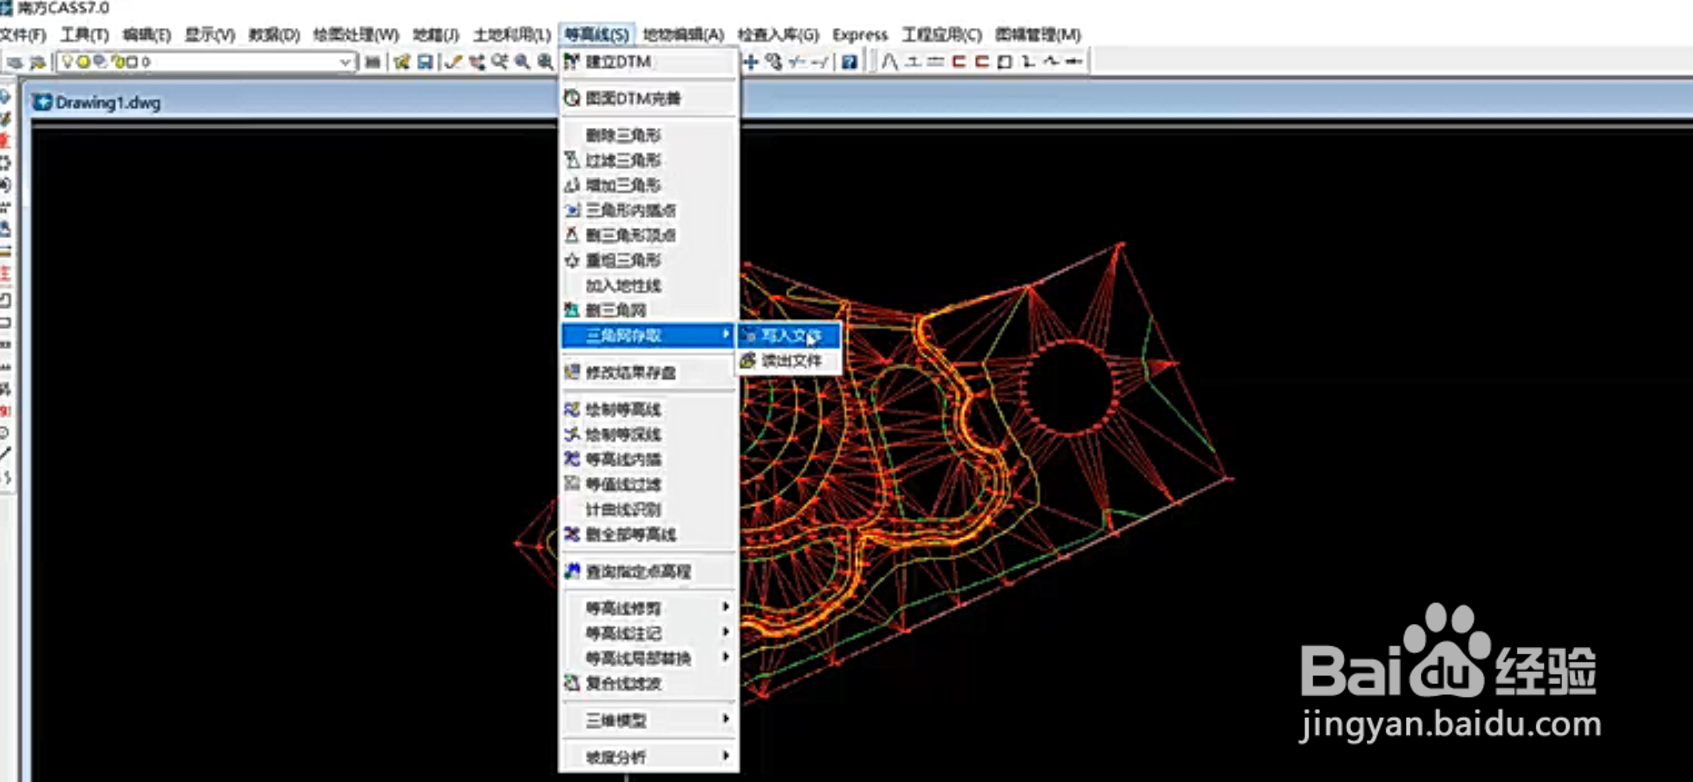Click the save disk toolbar icon

coord(425,62)
